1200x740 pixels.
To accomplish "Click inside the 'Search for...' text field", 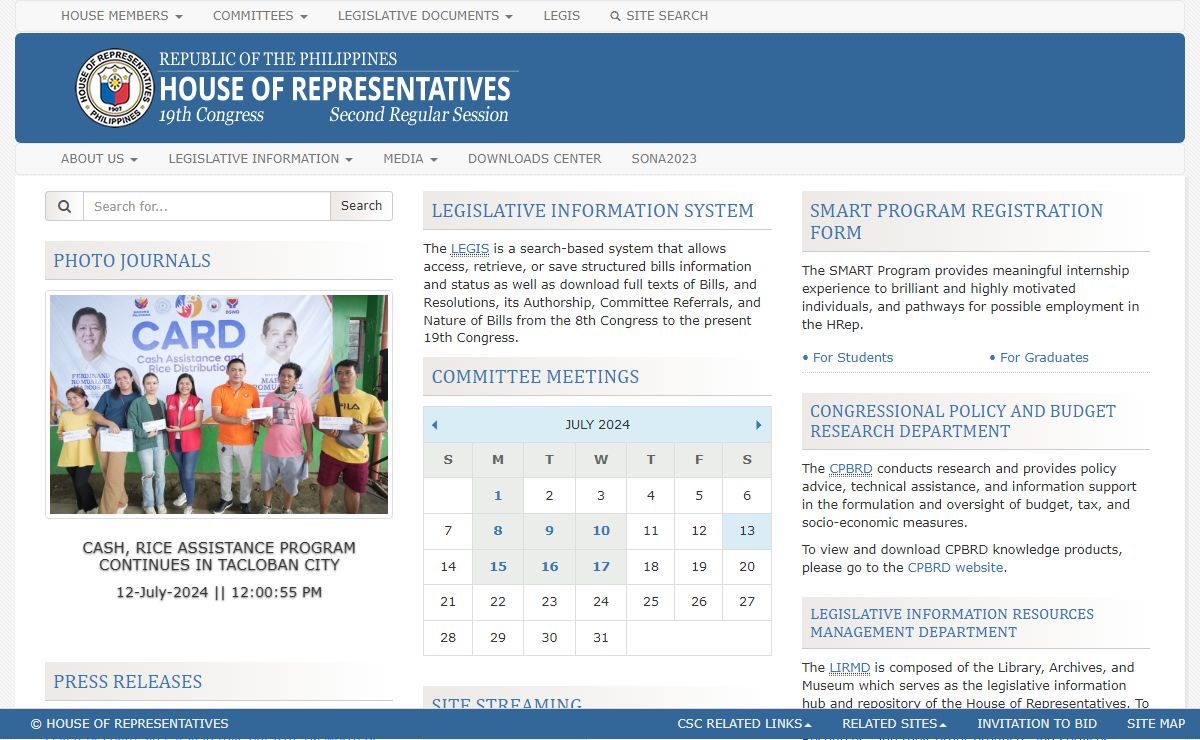I will (206, 206).
